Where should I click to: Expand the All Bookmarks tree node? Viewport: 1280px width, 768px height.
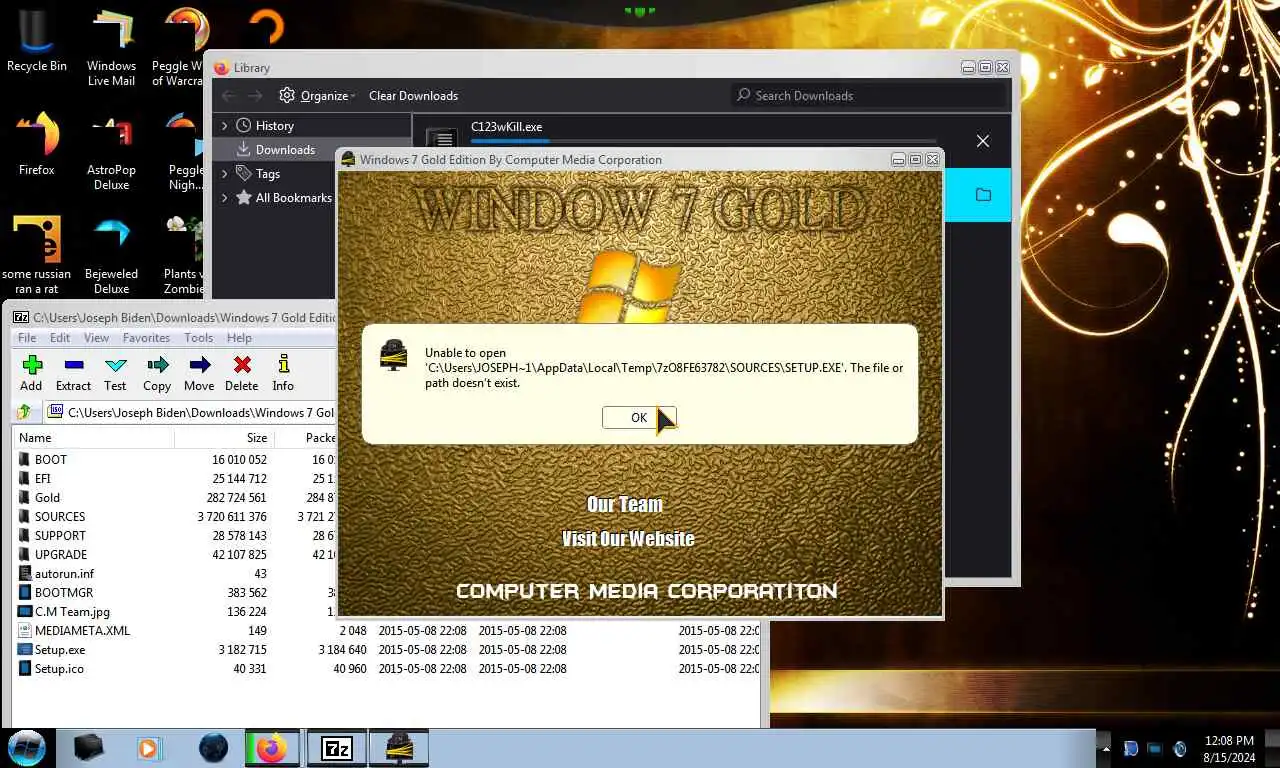[x=225, y=197]
